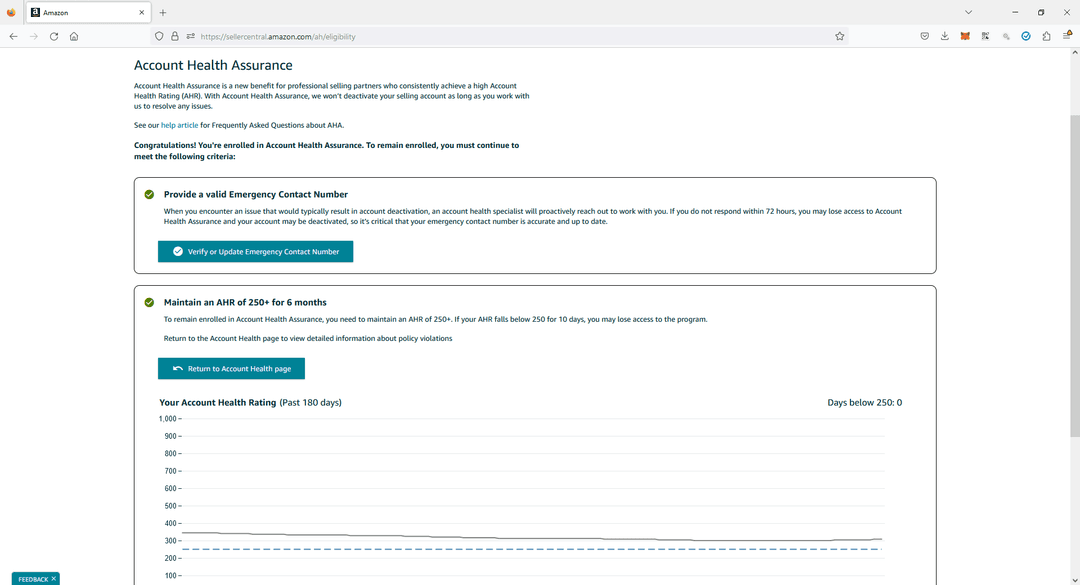Minimize the Firefox window
The width and height of the screenshot is (1080, 585).
tap(1015, 12)
